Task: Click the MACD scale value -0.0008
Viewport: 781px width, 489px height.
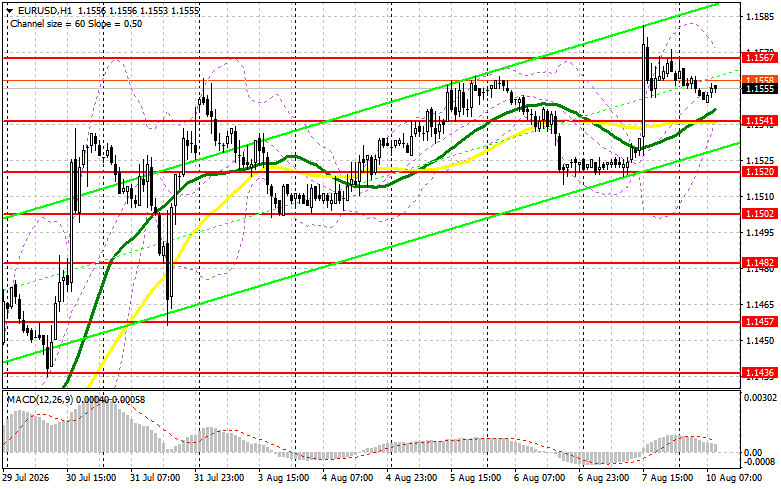Action: tap(760, 462)
